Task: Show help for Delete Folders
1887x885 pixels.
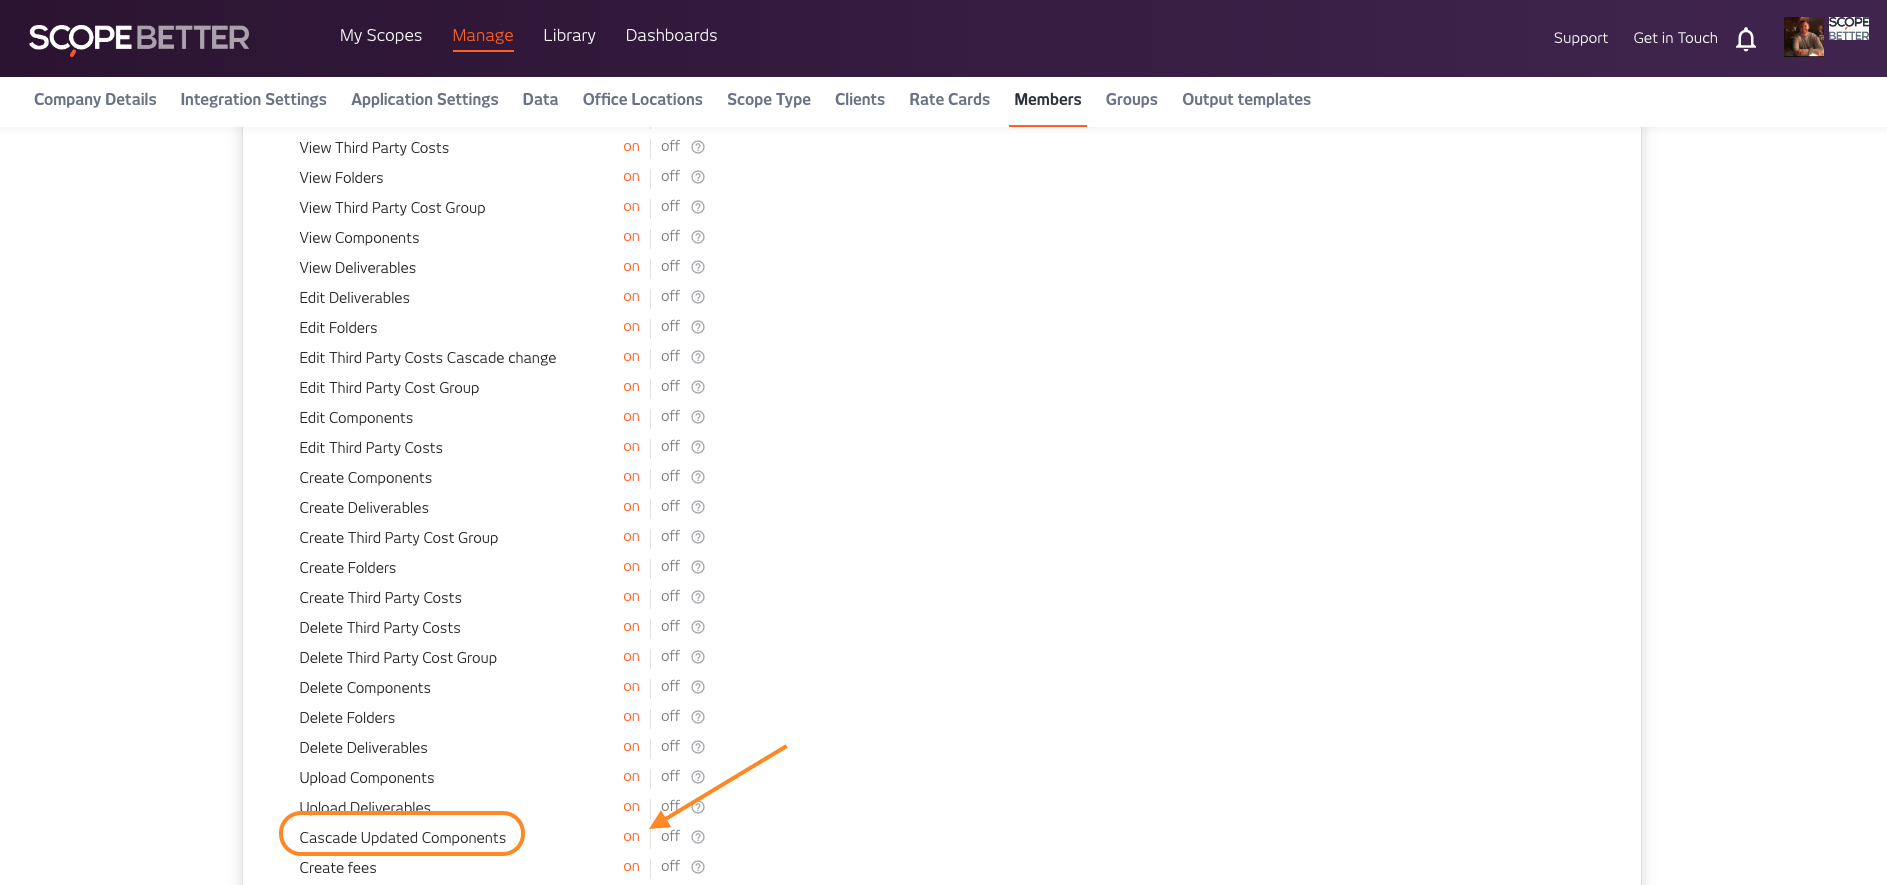Action: pos(698,717)
